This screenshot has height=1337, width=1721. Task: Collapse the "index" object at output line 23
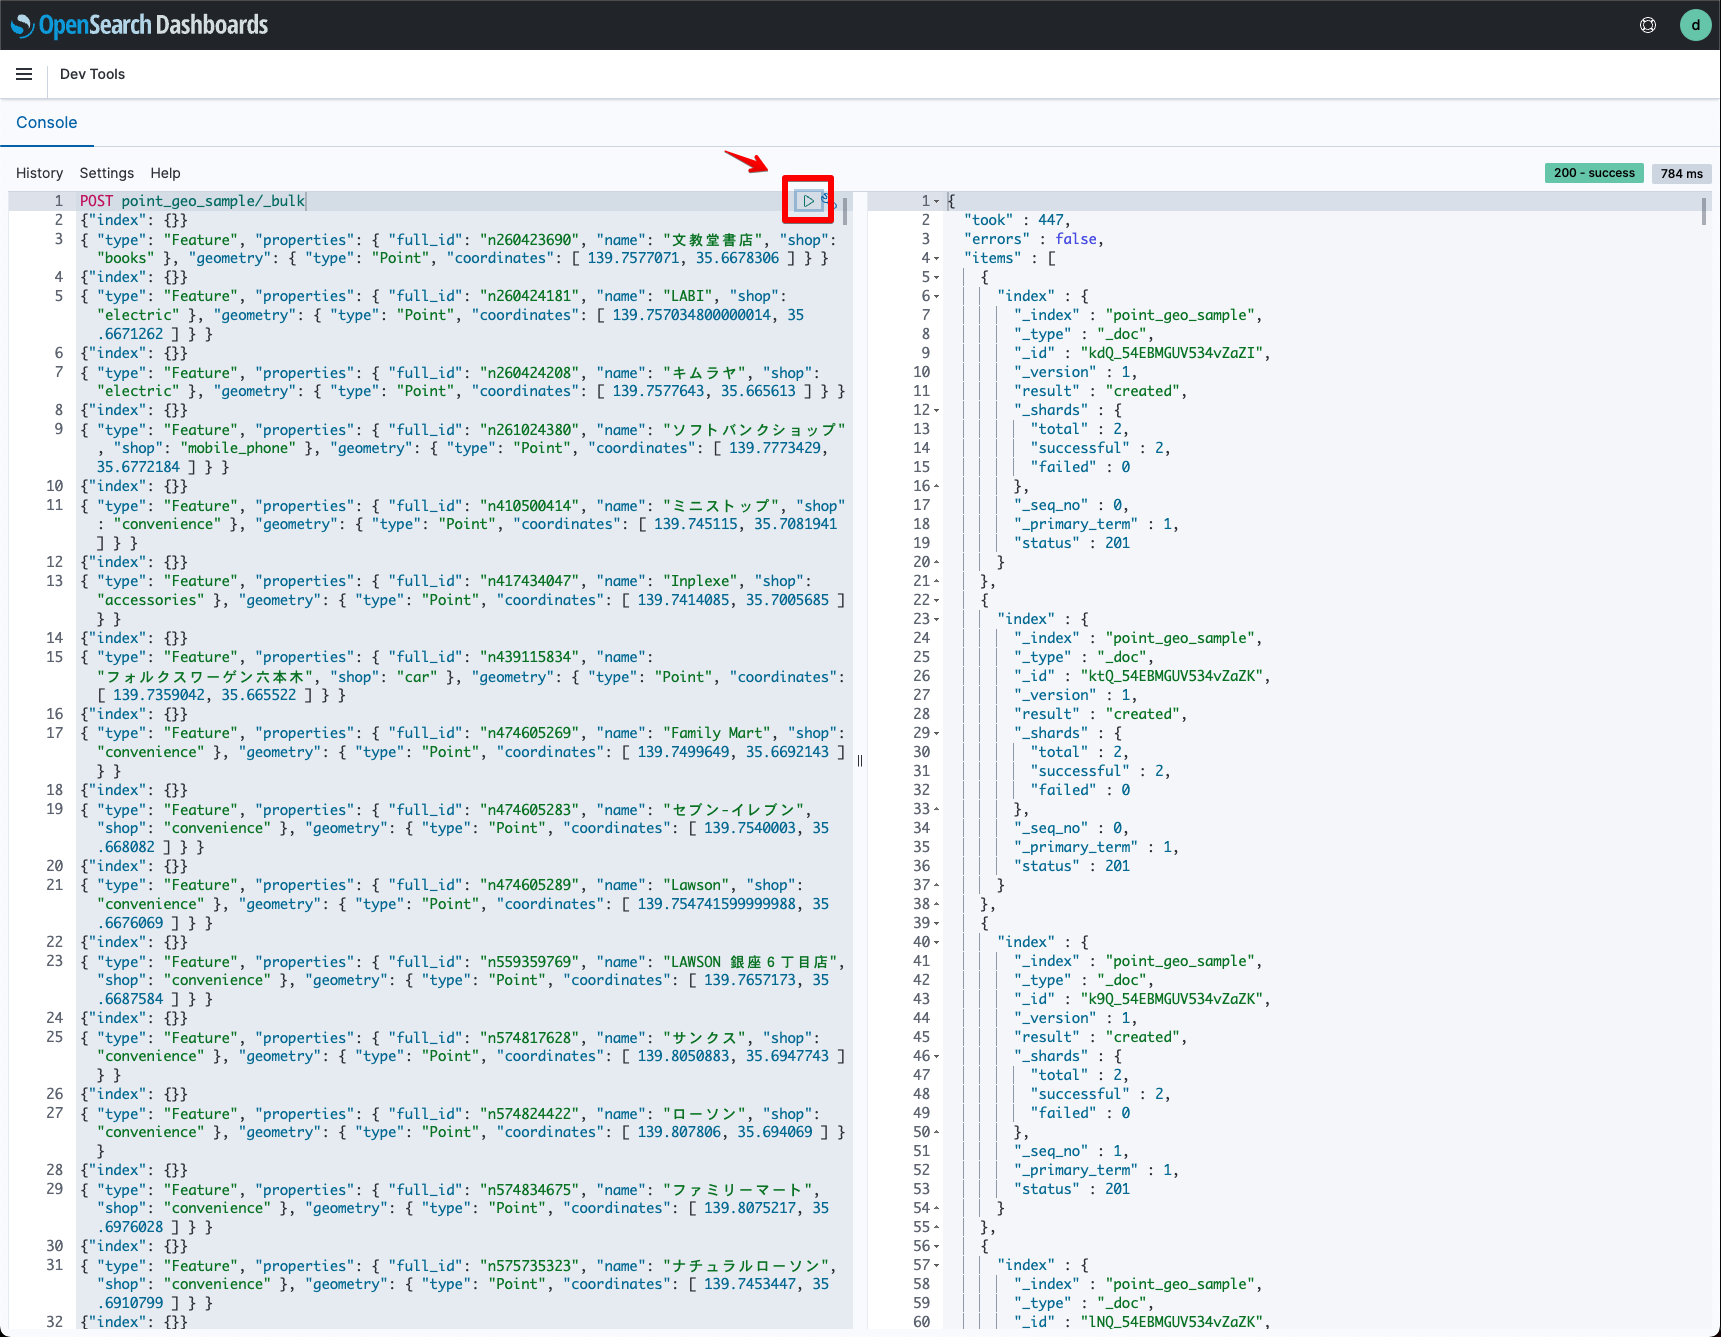point(937,619)
